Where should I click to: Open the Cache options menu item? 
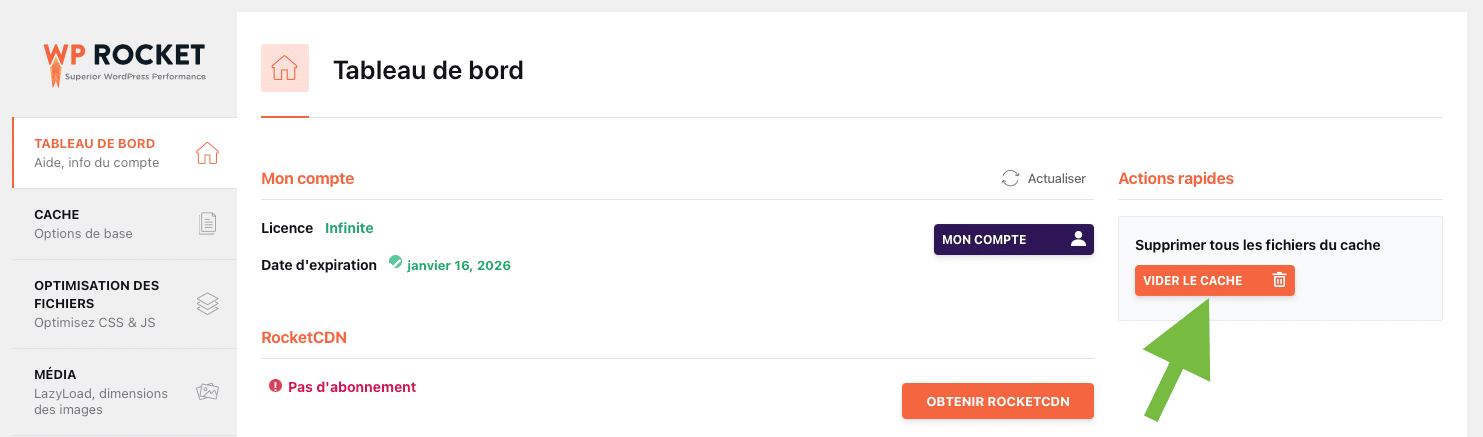[84, 224]
